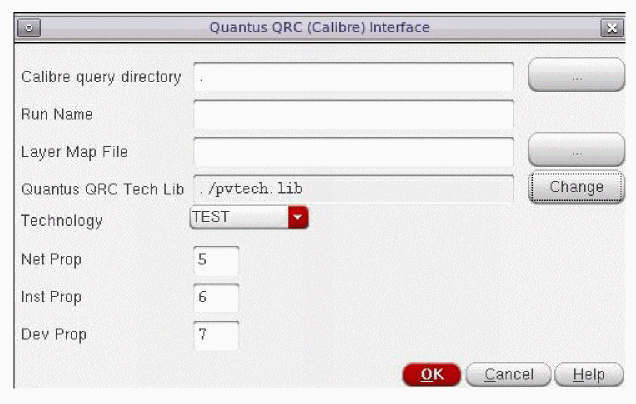Open the Technology combo box showing TEST
Image resolution: width=636 pixels, height=404 pixels.
(238, 217)
